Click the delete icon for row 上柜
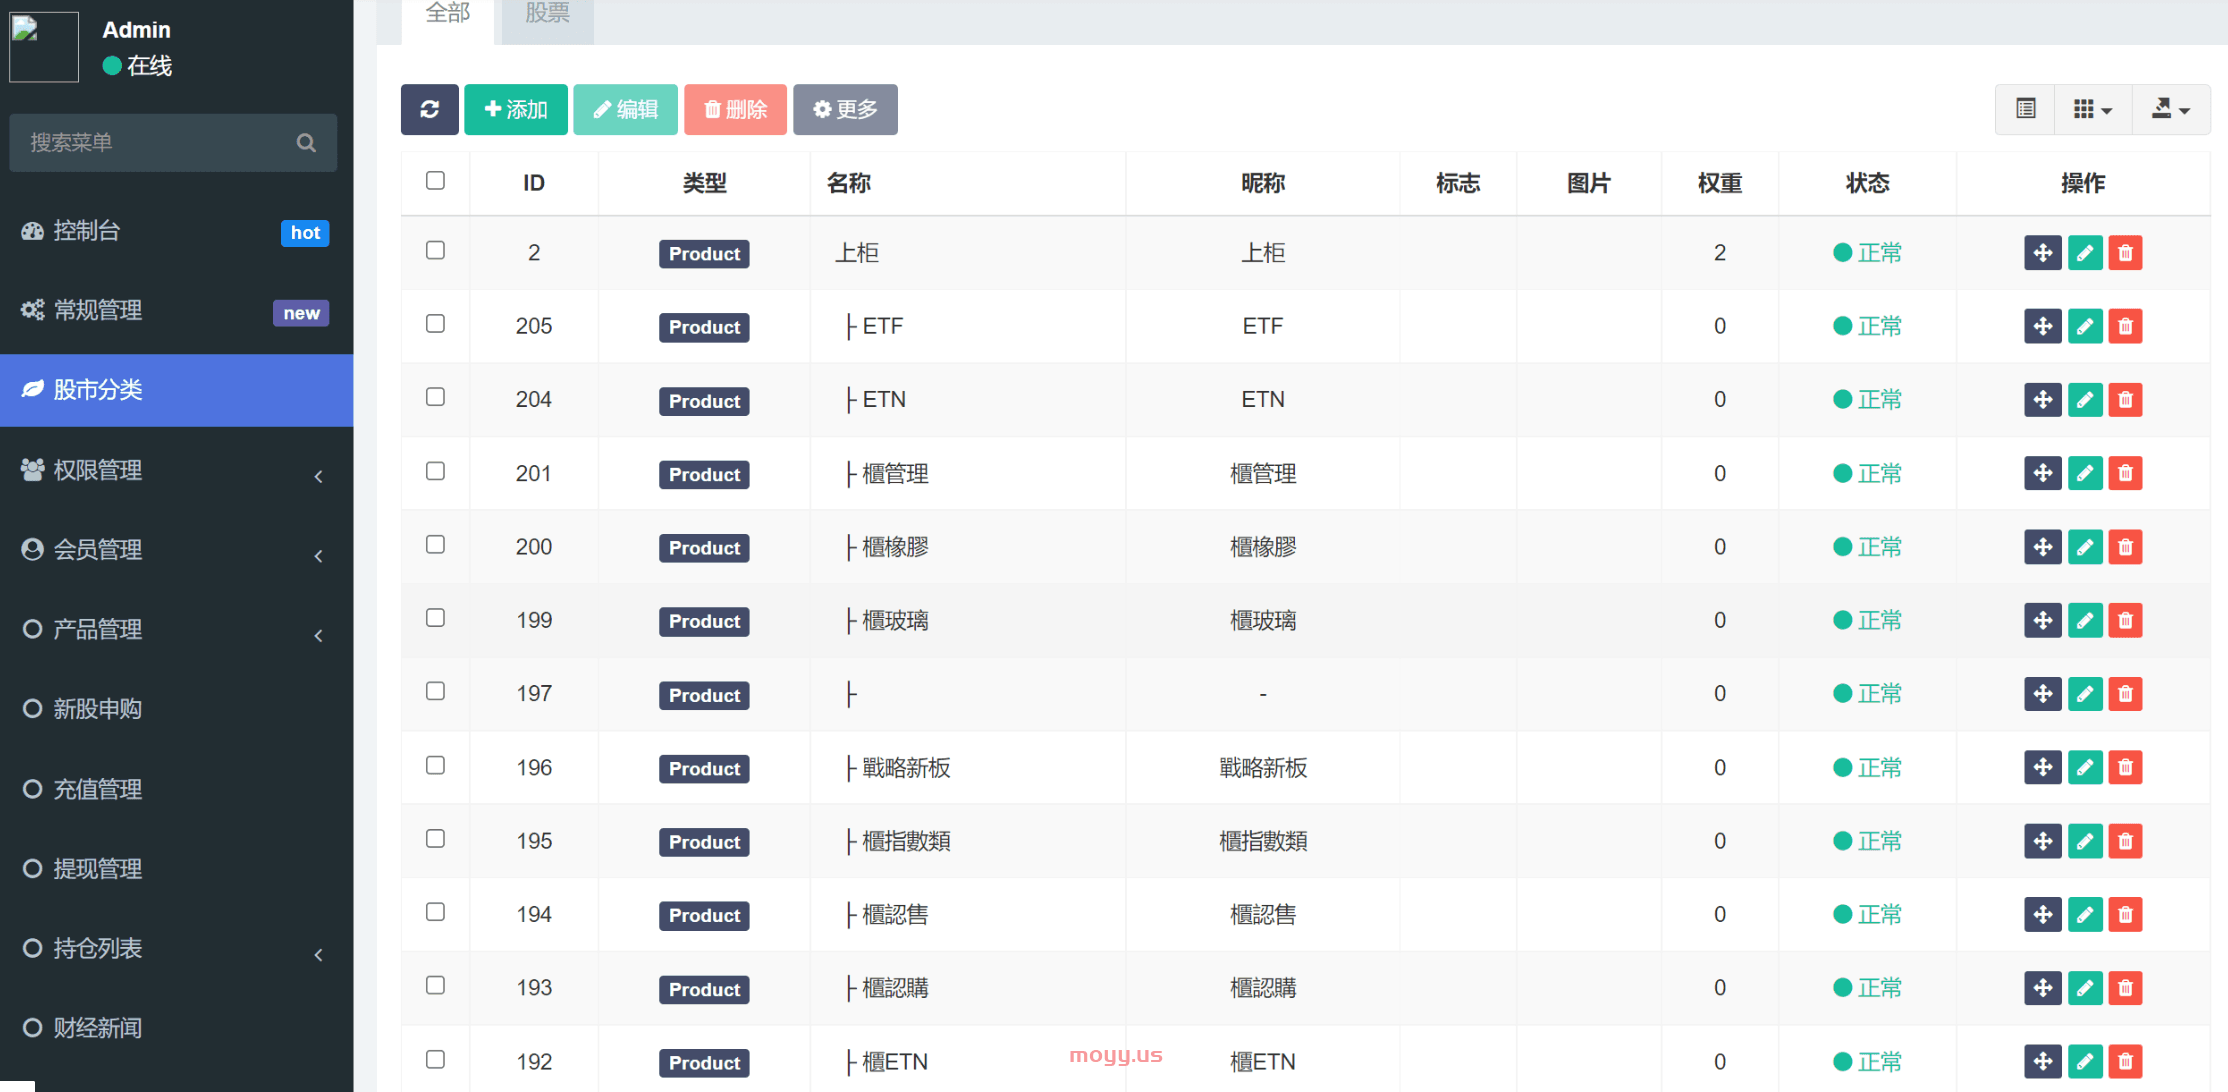 click(2126, 253)
